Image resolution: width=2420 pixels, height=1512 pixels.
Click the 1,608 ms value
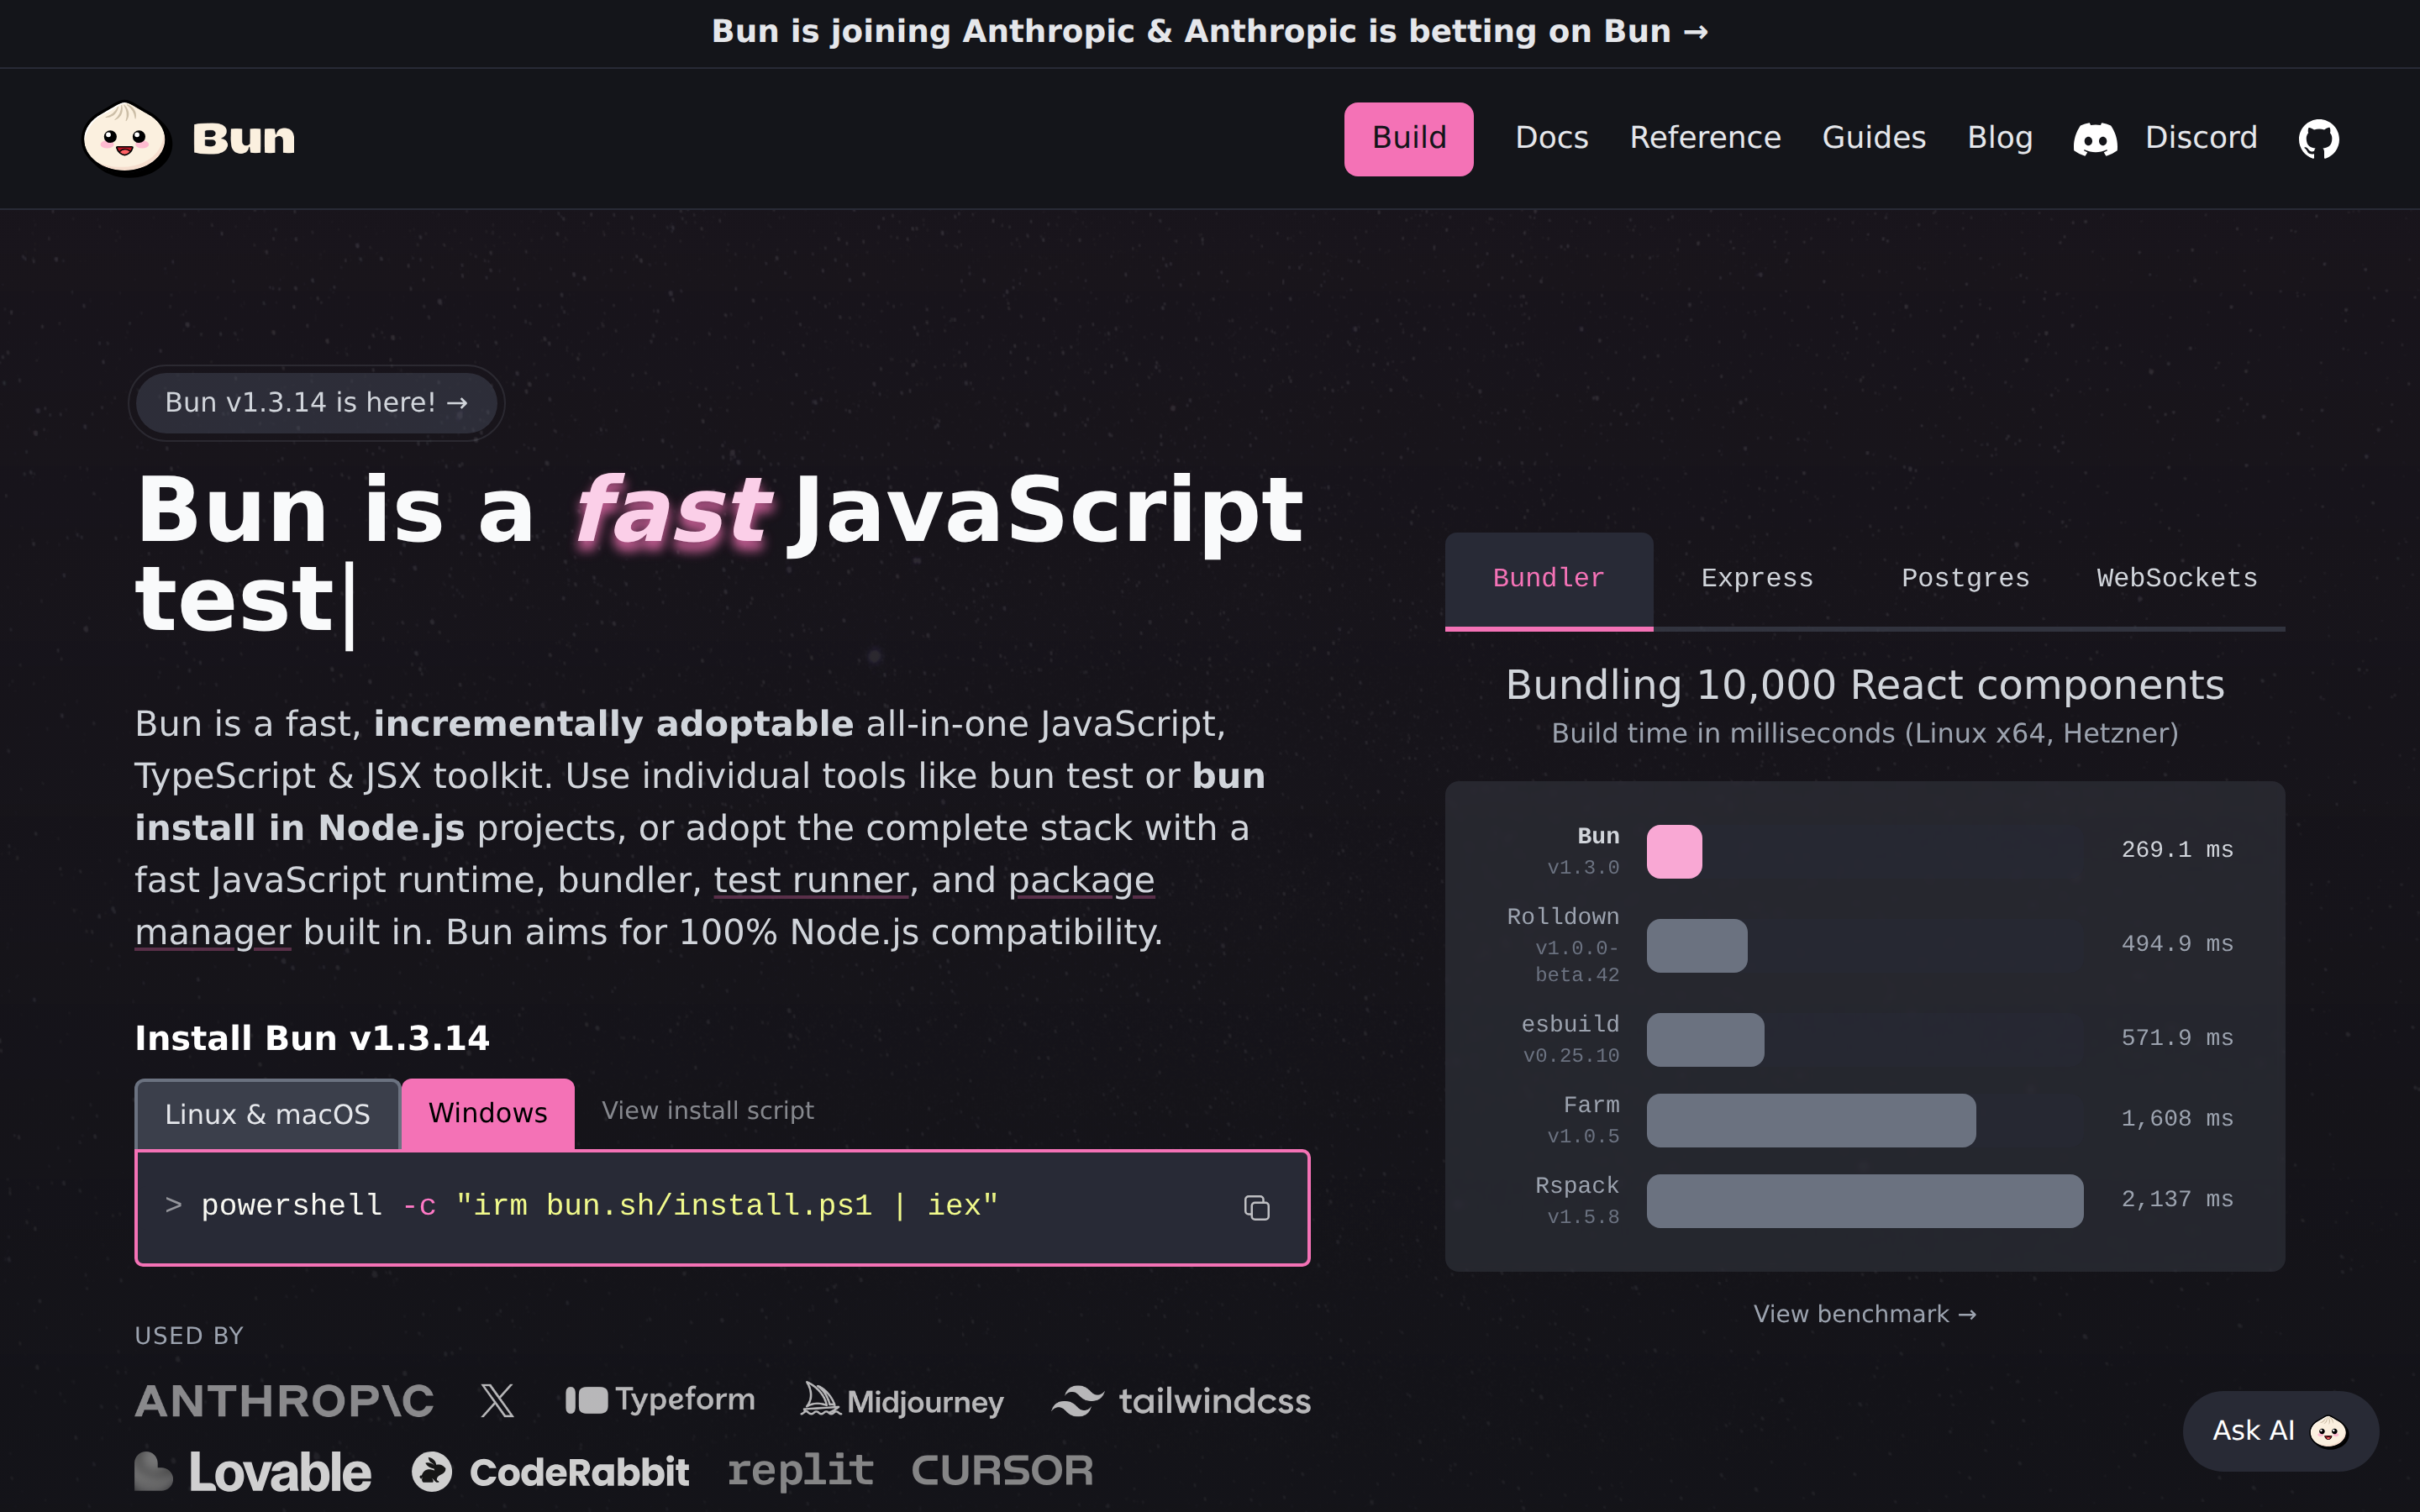pyautogui.click(x=2177, y=1119)
